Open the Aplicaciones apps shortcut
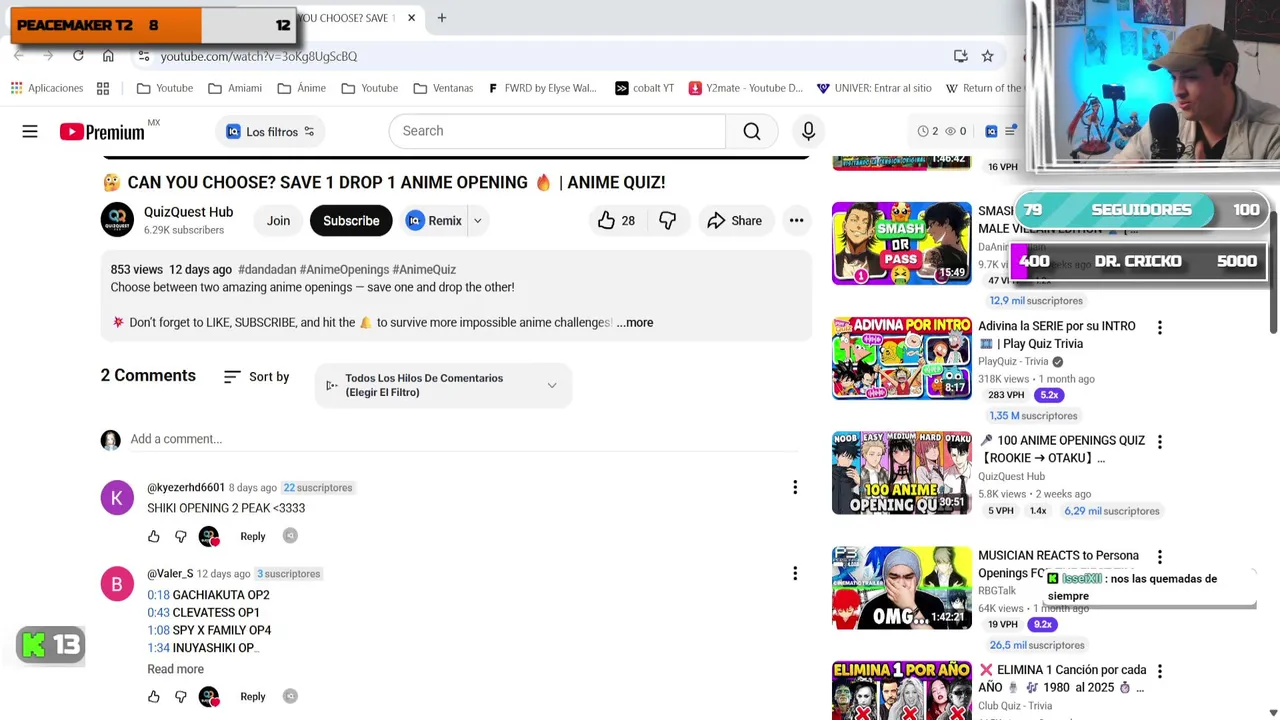The height and width of the screenshot is (720, 1280). (46, 88)
